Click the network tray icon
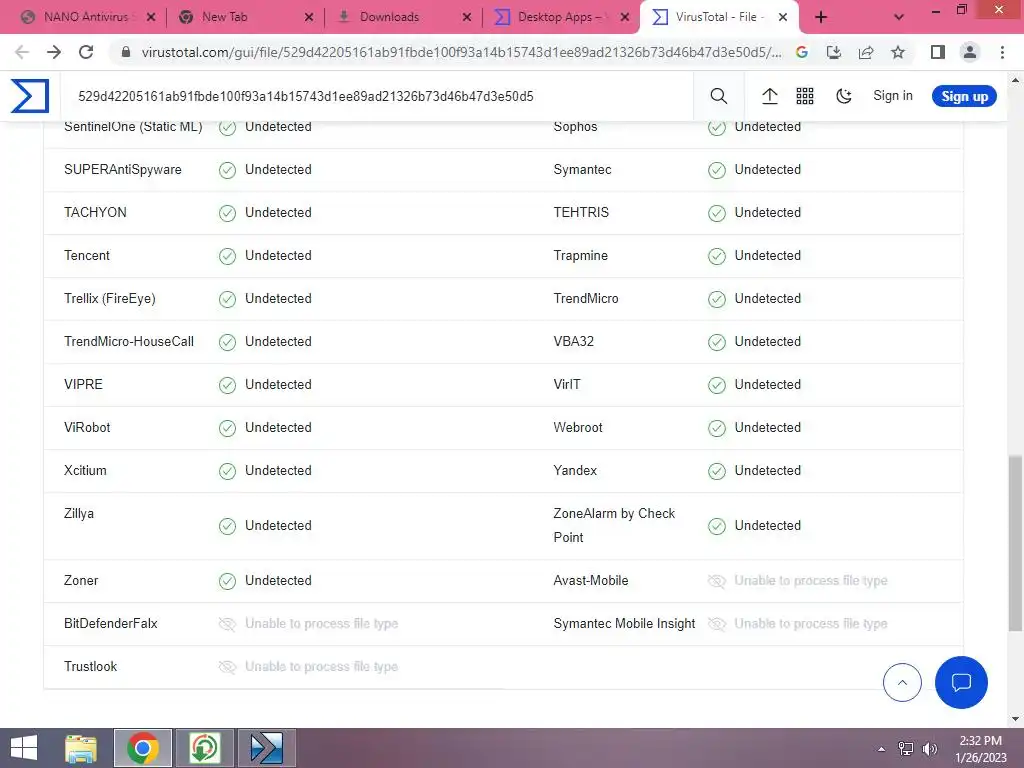This screenshot has height=768, width=1024. pyautogui.click(x=906, y=749)
